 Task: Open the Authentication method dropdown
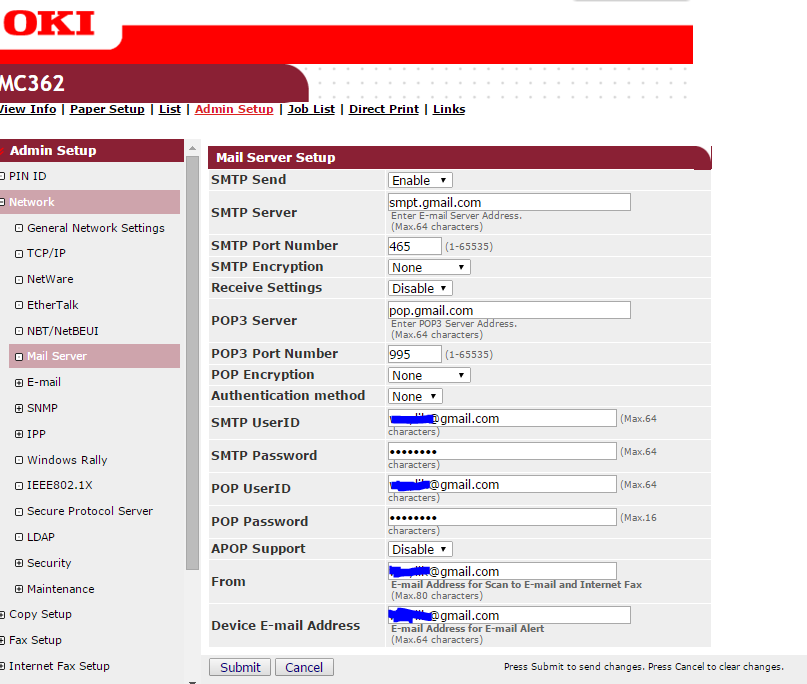click(x=413, y=395)
